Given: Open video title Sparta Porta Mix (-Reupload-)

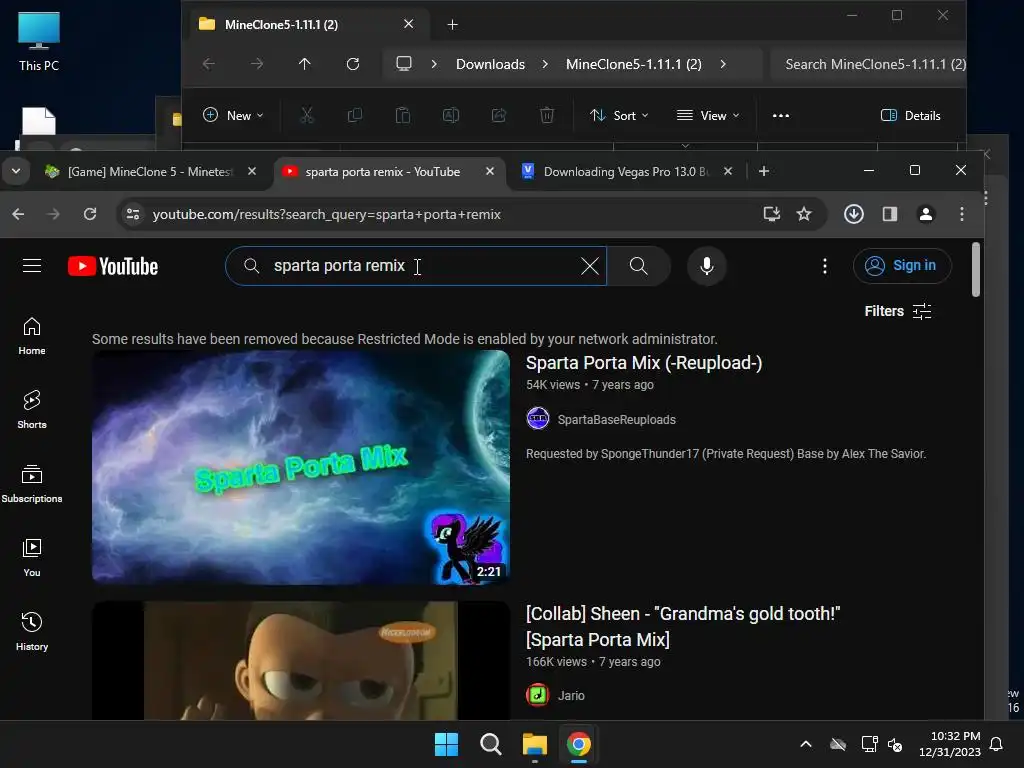Looking at the screenshot, I should 644,363.
